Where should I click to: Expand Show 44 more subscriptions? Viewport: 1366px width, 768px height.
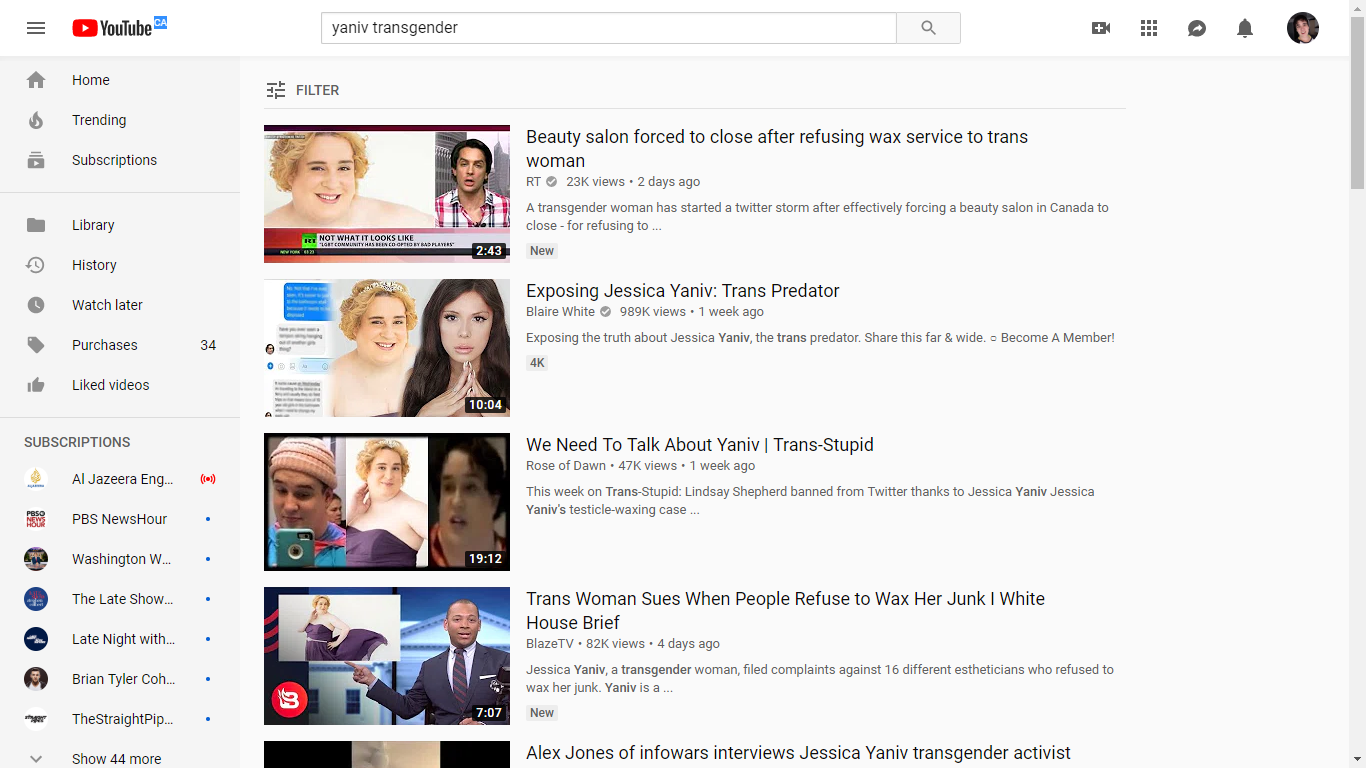120,758
